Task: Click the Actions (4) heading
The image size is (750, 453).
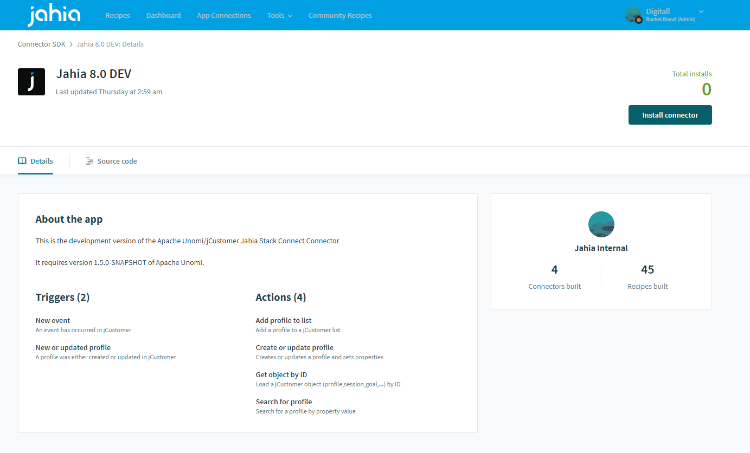Action: 280,297
